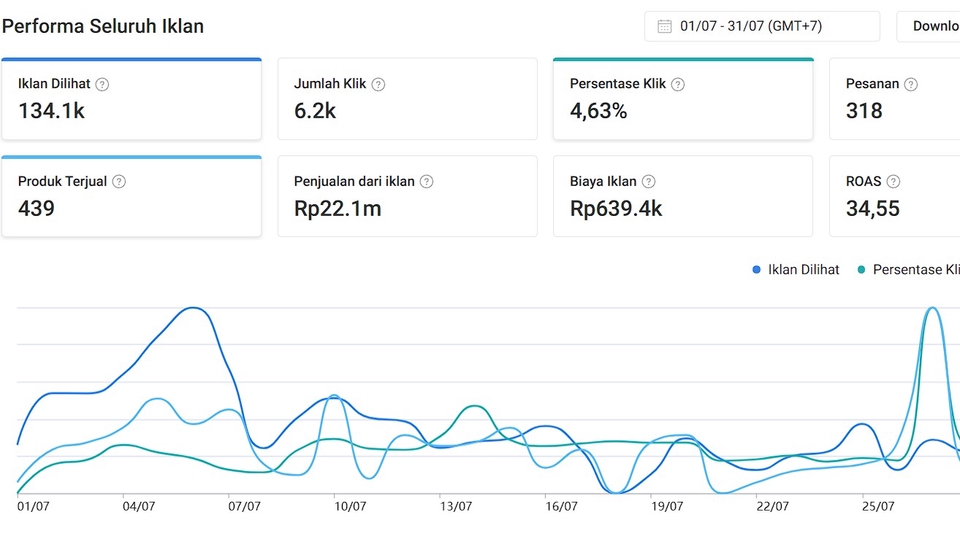Click the 25/07 axis label
Screen dimensions: 960x539
[x=879, y=507]
